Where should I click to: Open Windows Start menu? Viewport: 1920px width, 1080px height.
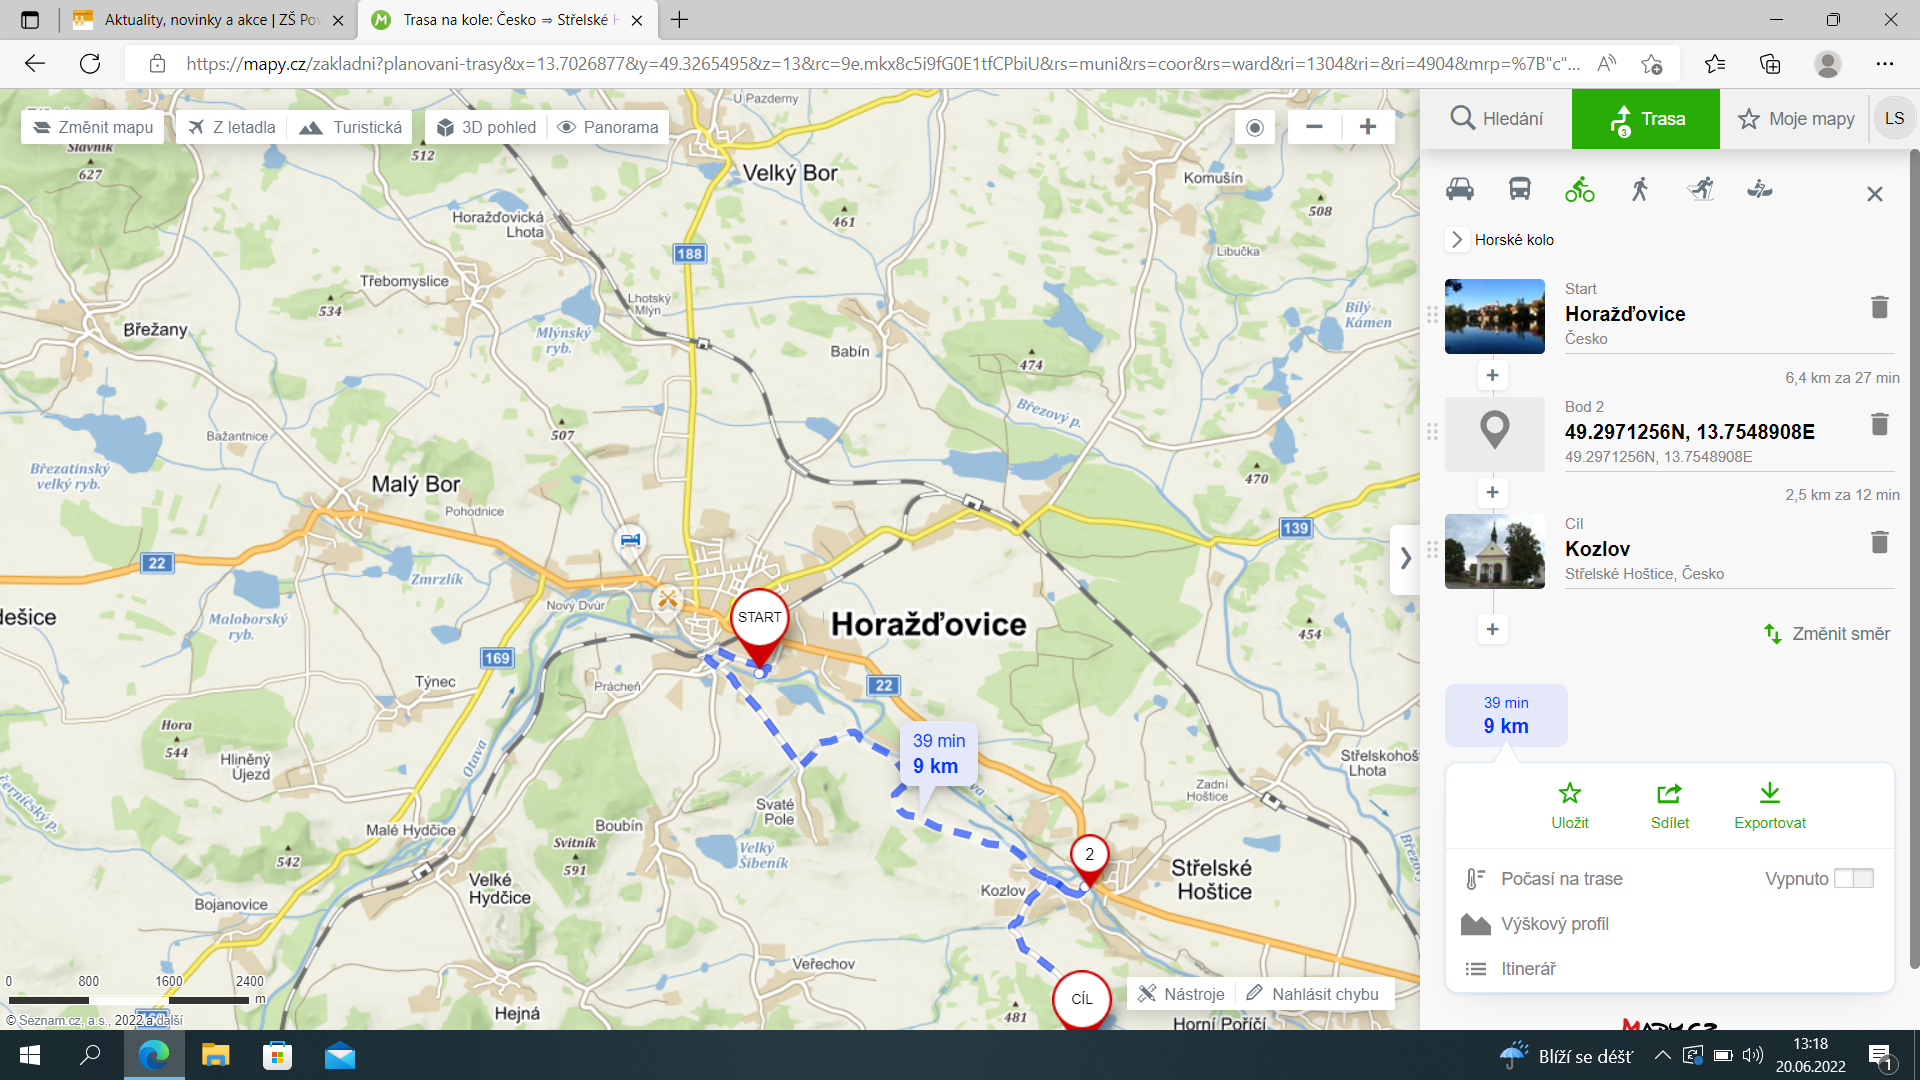point(30,1055)
